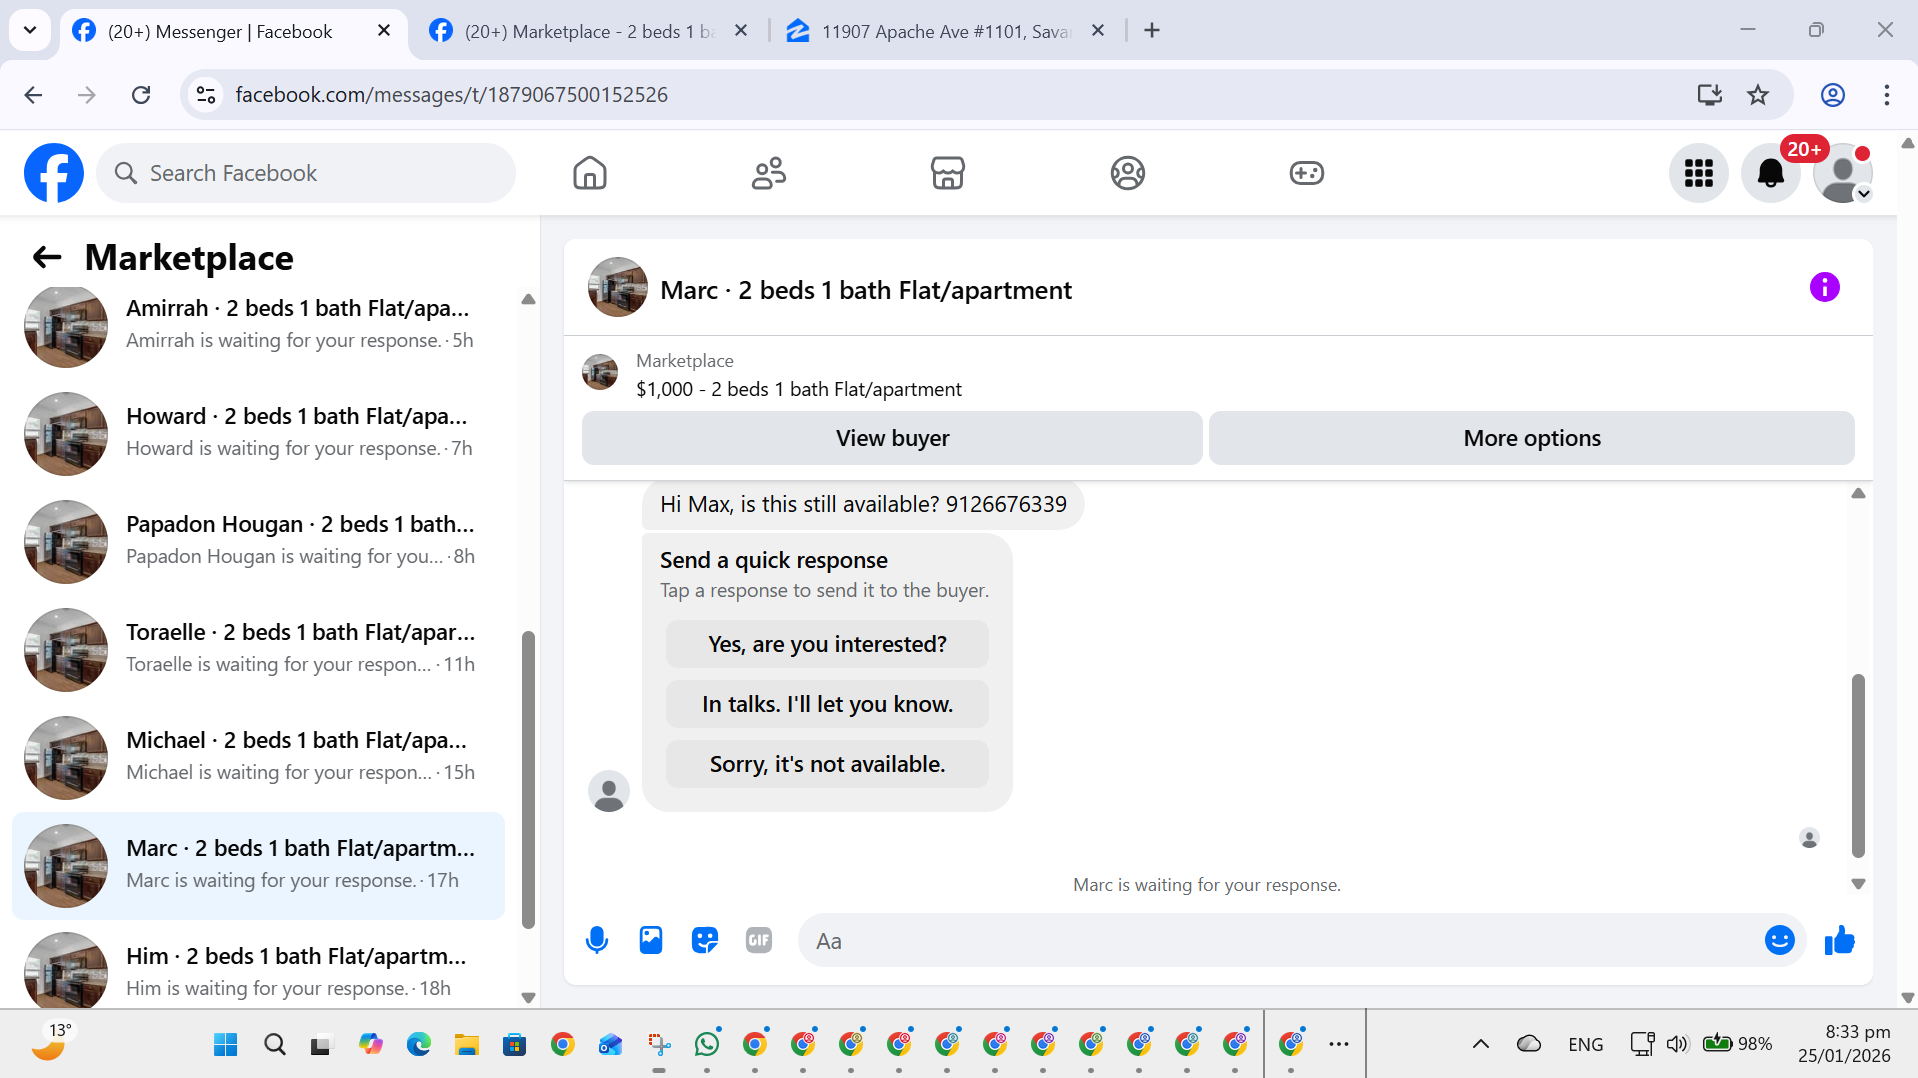Choose a GIF icon

pos(759,940)
